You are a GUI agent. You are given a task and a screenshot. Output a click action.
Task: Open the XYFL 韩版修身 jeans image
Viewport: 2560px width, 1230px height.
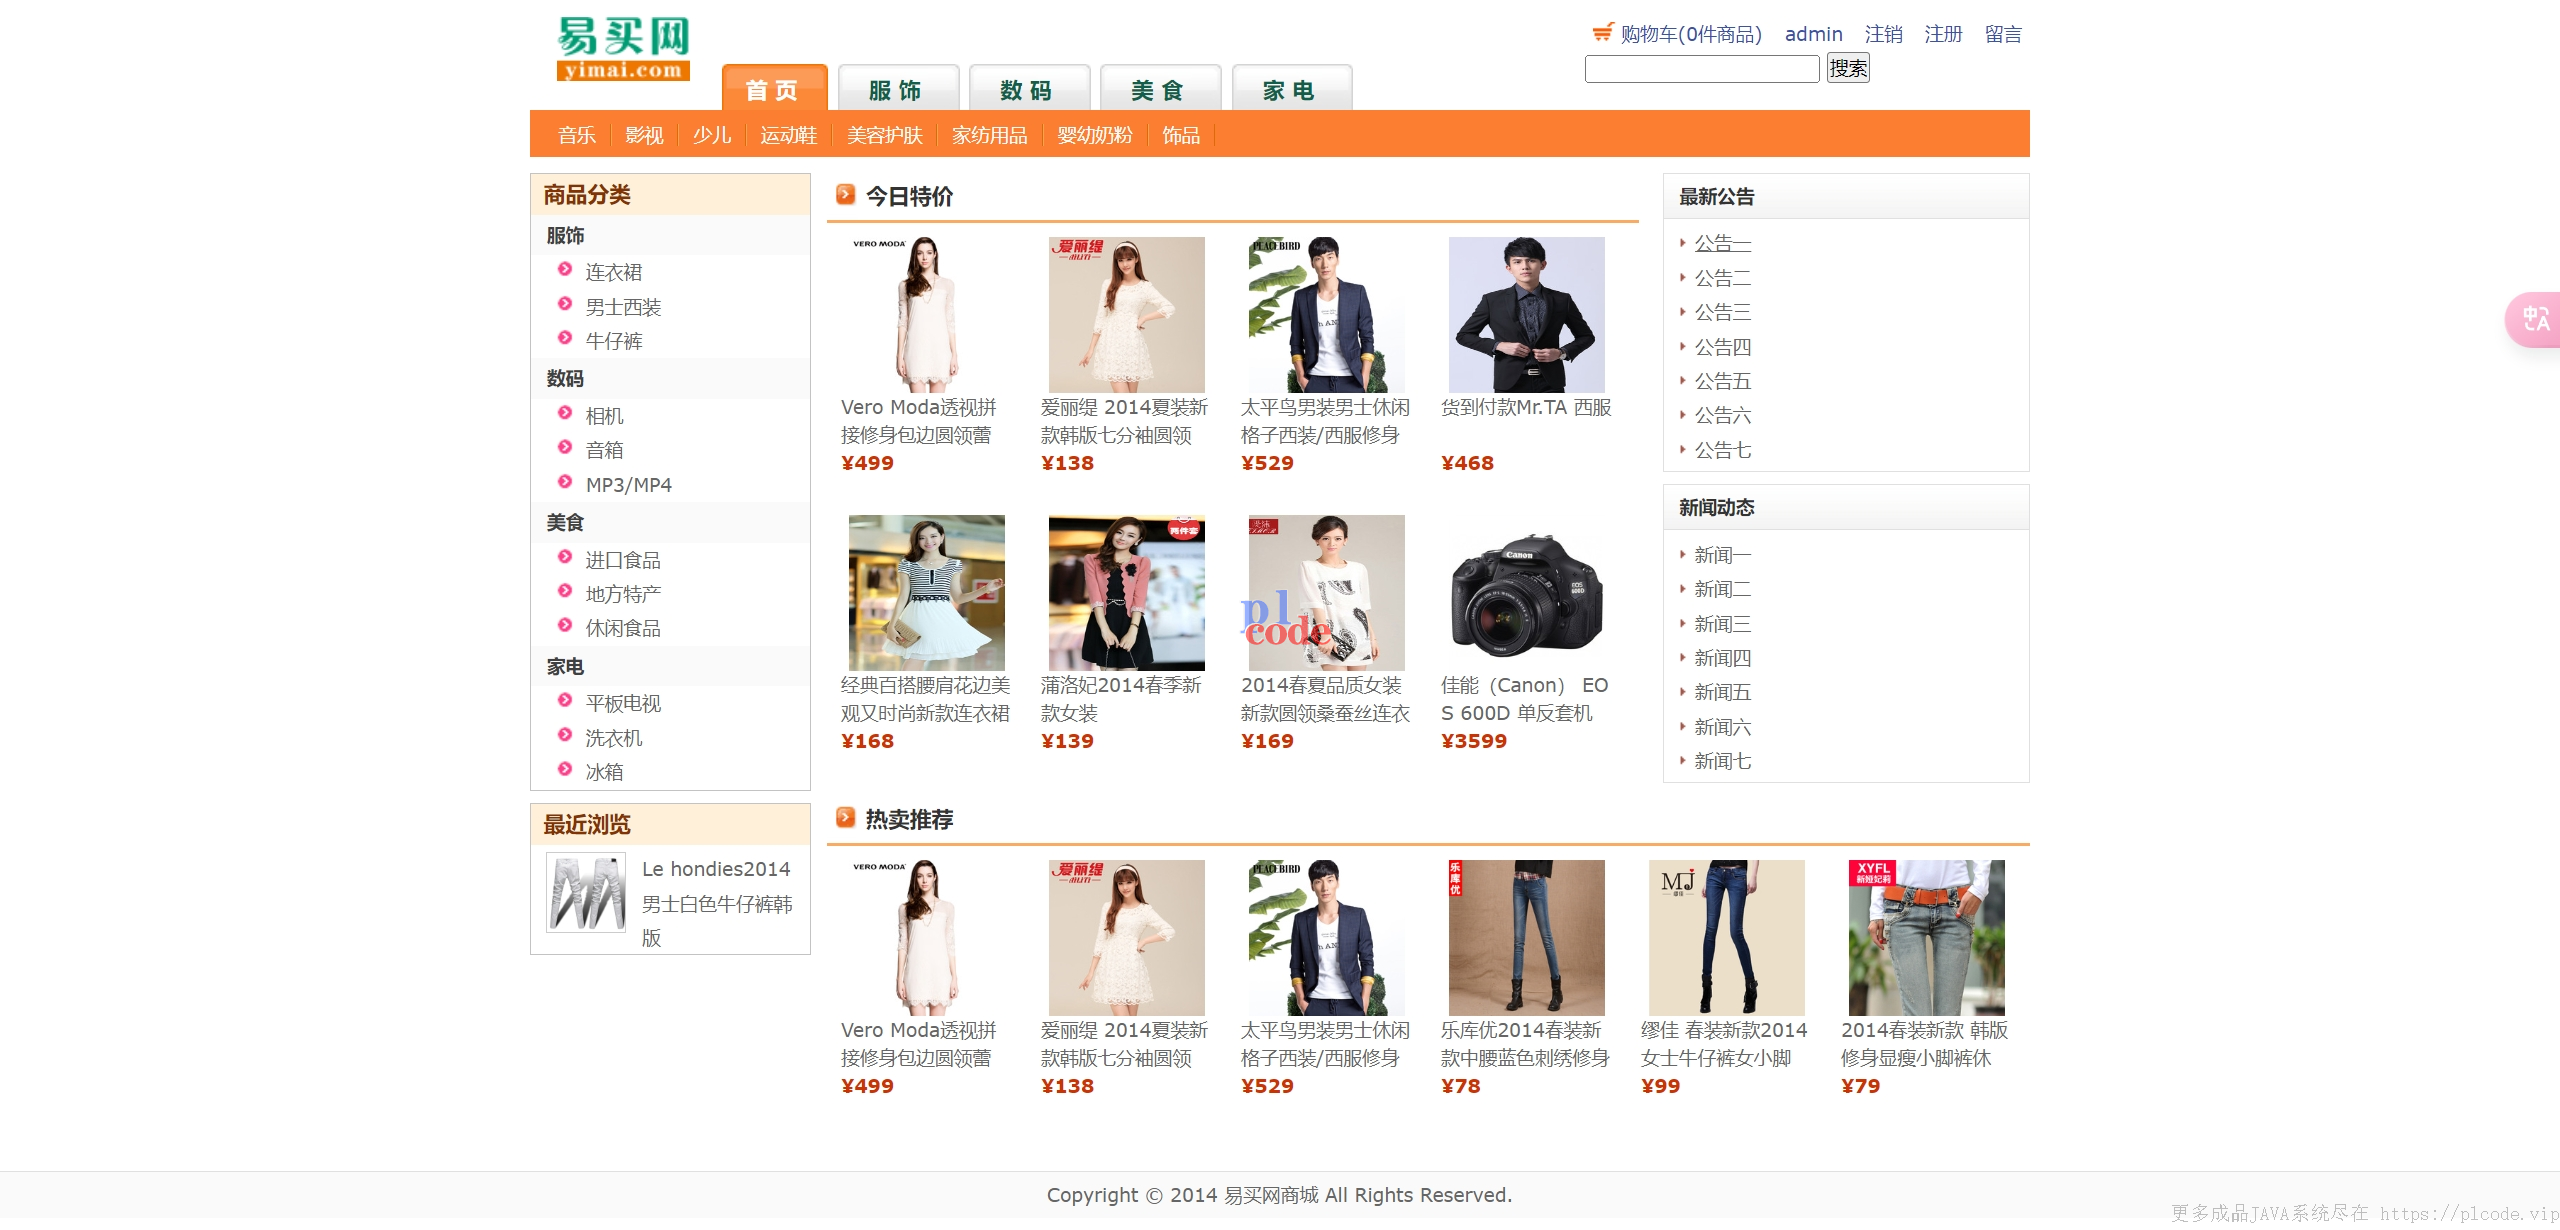tap(1927, 938)
